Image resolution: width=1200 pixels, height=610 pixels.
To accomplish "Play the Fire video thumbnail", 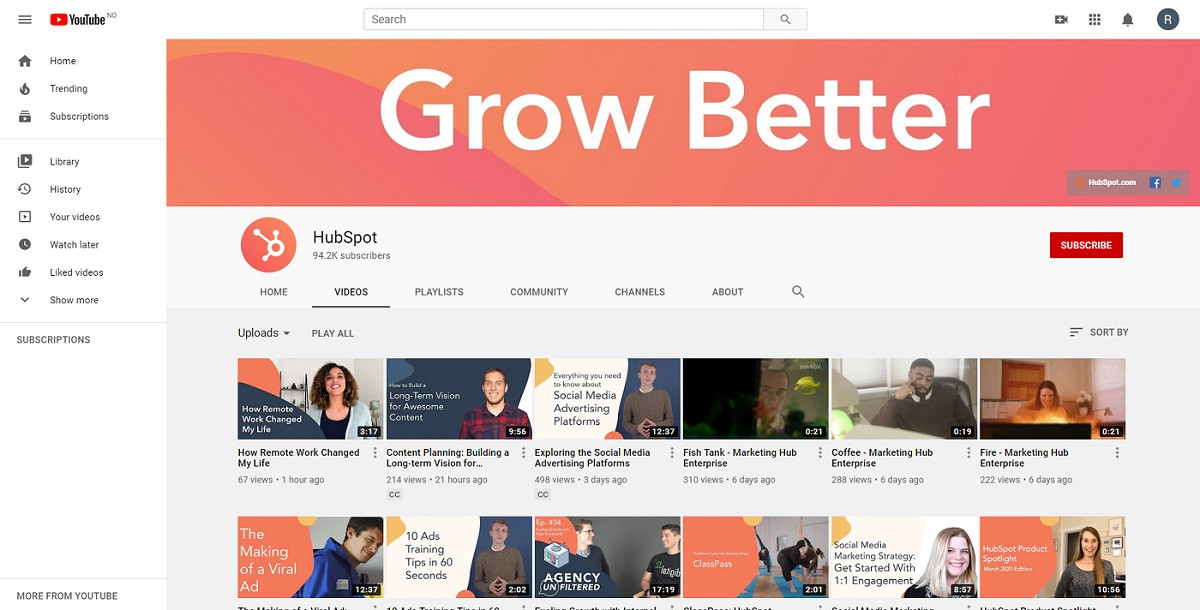I will pos(1053,399).
